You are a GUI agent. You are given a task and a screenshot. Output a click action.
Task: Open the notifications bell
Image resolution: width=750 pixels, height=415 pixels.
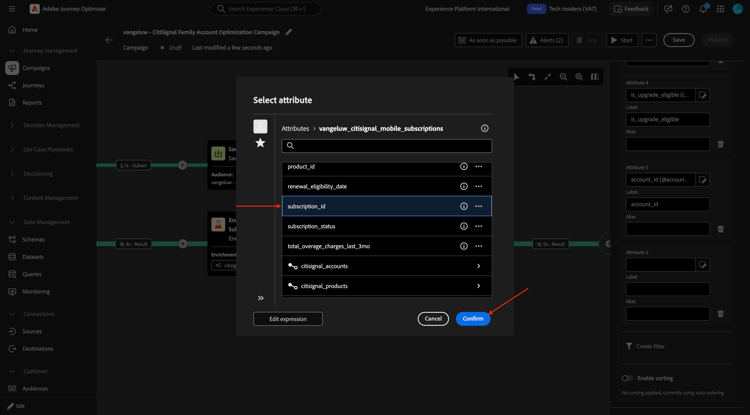pos(704,9)
